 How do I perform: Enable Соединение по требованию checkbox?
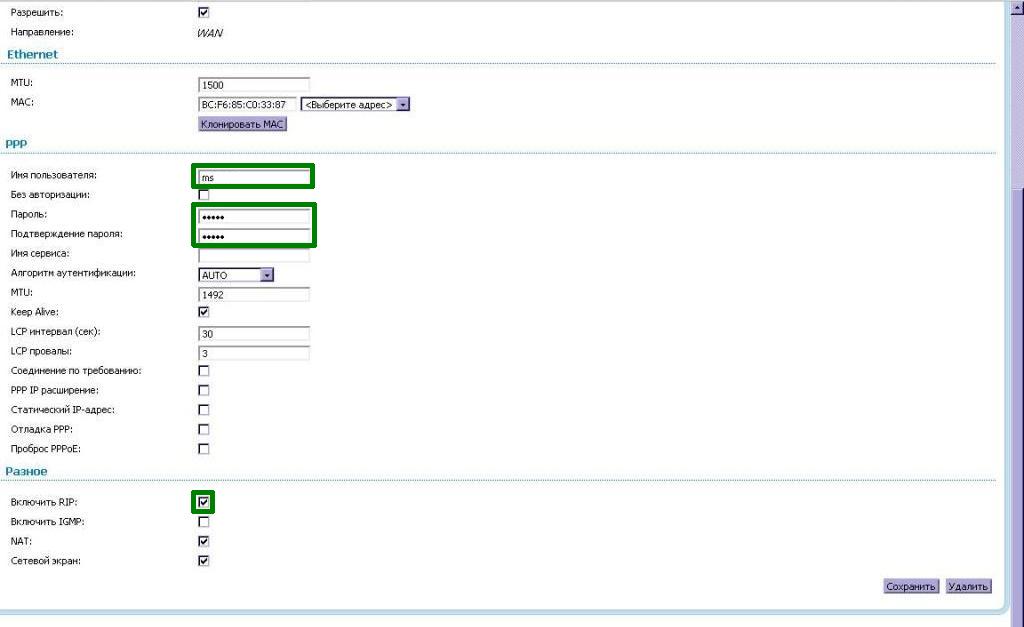point(204,371)
